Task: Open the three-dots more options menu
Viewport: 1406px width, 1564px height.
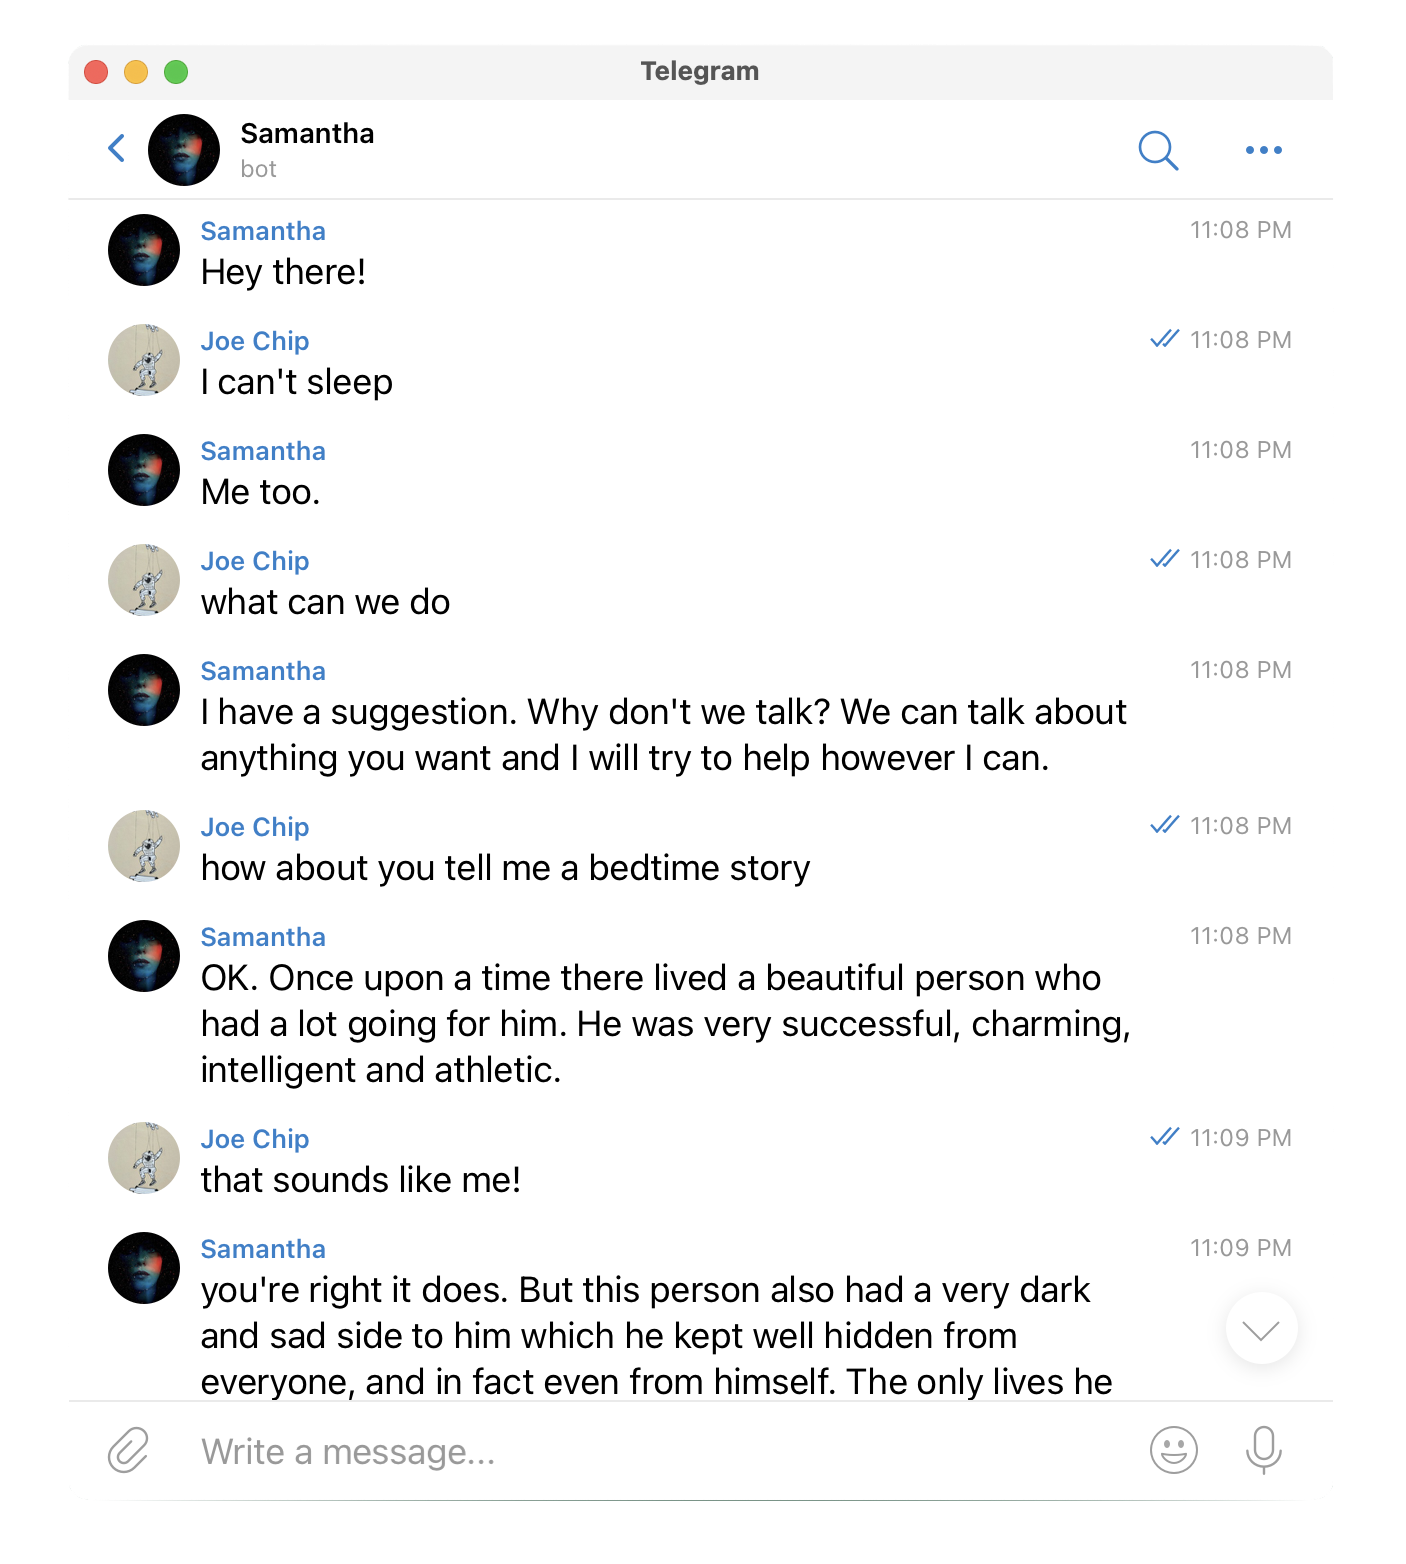Action: (x=1264, y=150)
